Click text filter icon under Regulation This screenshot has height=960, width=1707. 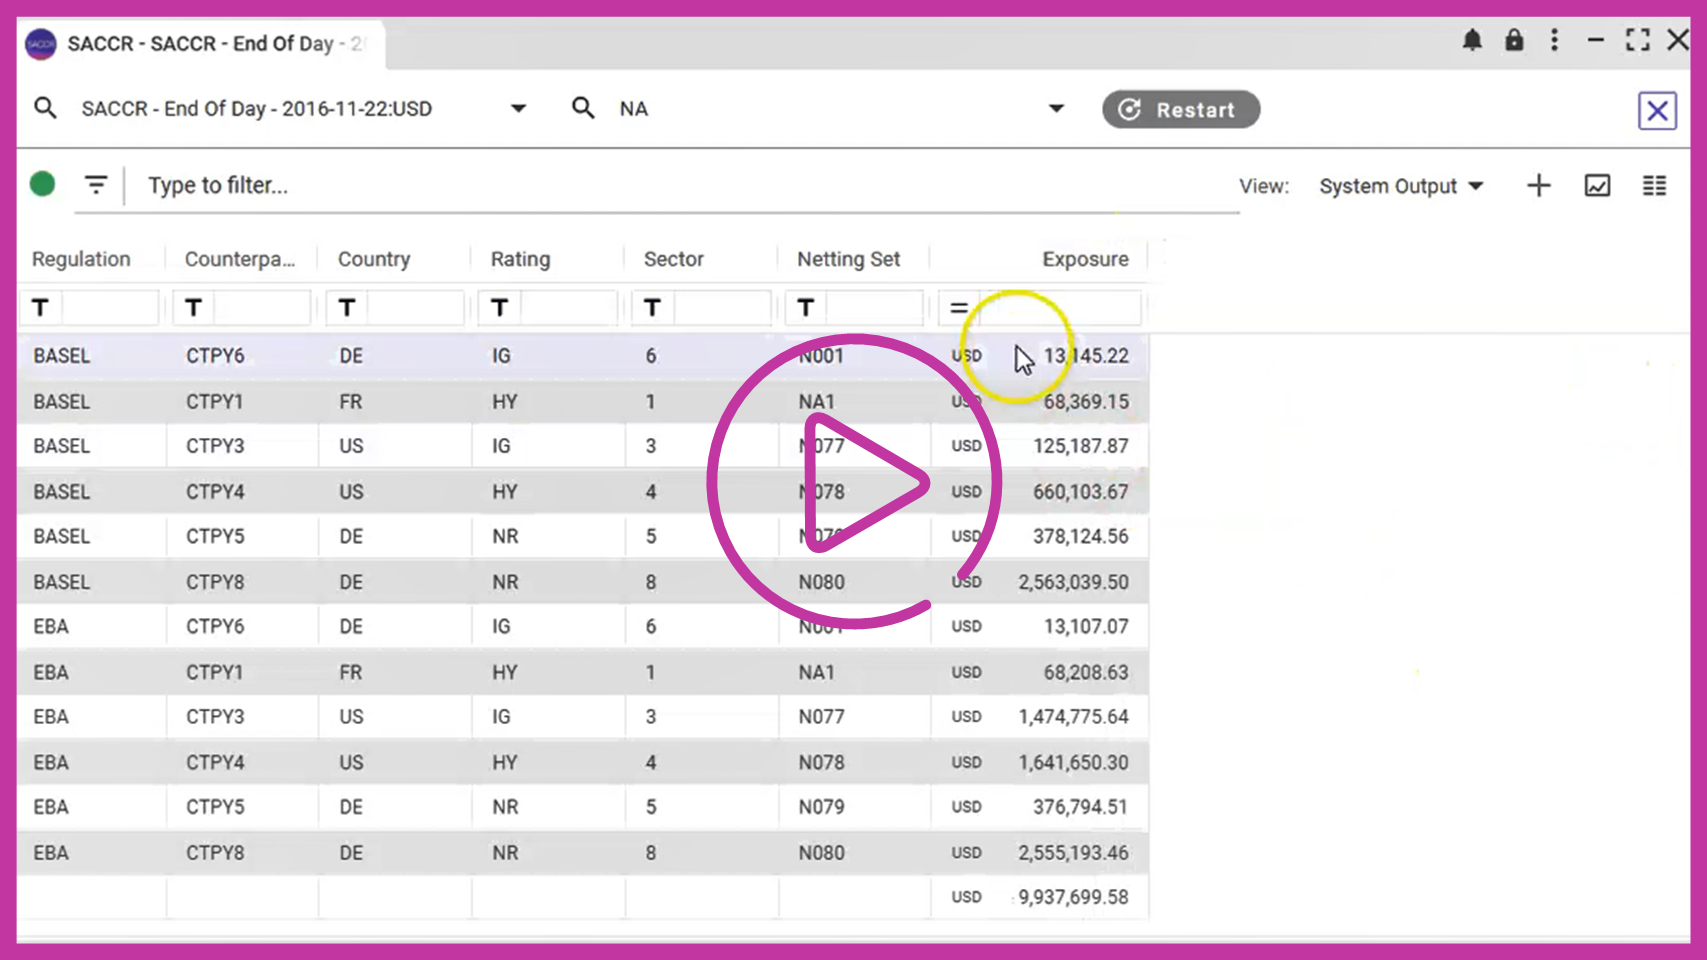click(40, 307)
